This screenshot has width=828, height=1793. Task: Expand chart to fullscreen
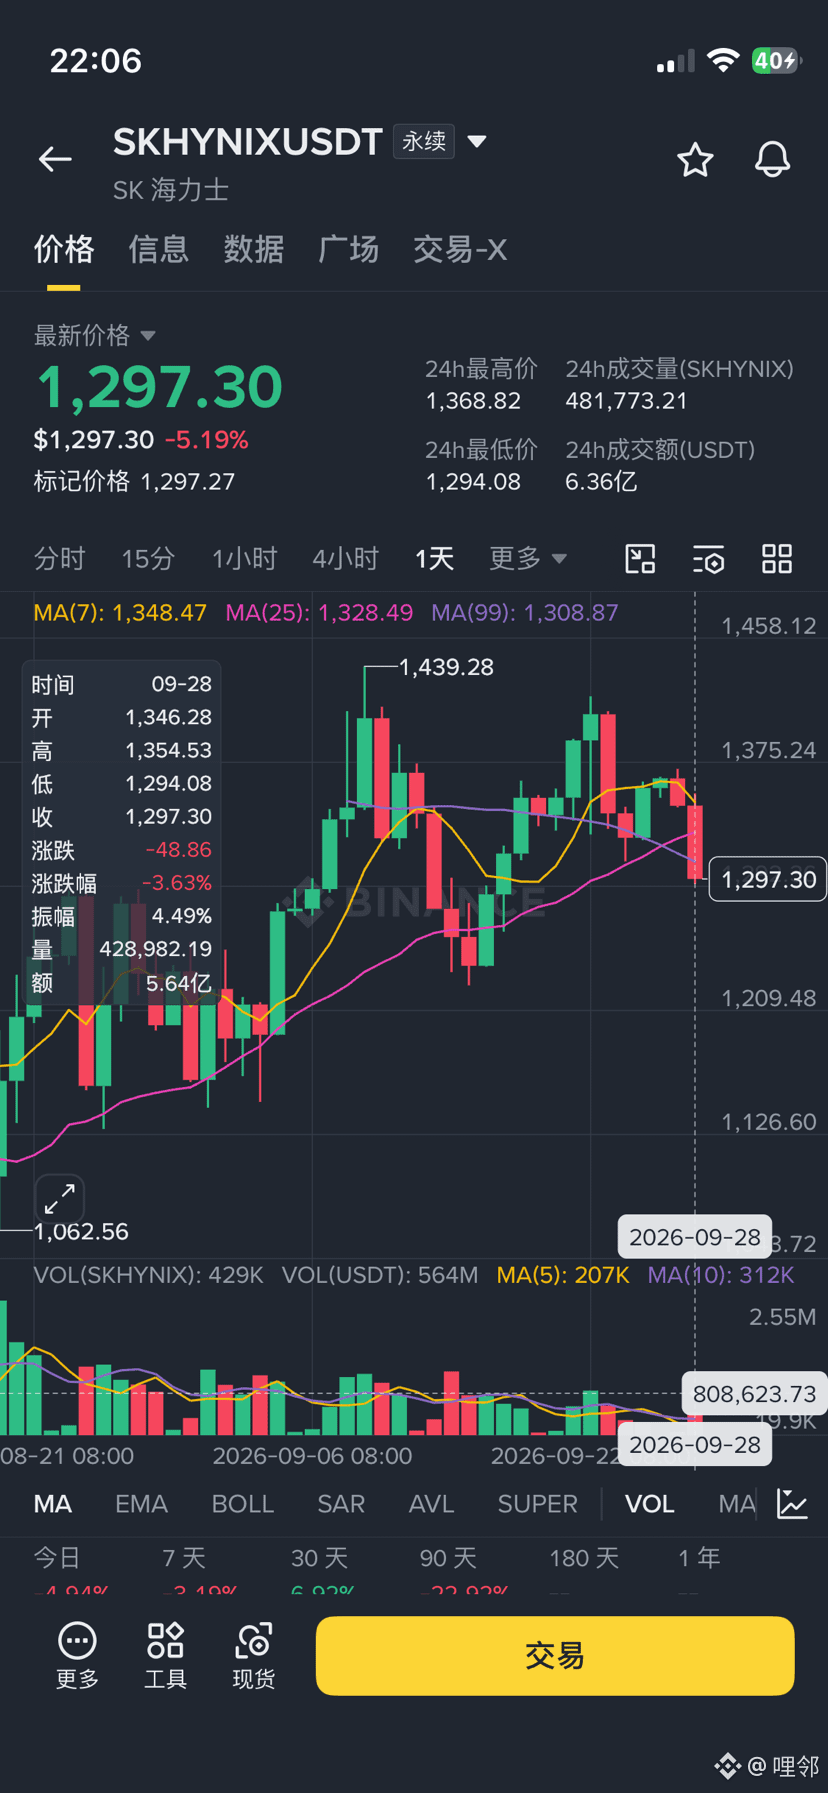[59, 1198]
